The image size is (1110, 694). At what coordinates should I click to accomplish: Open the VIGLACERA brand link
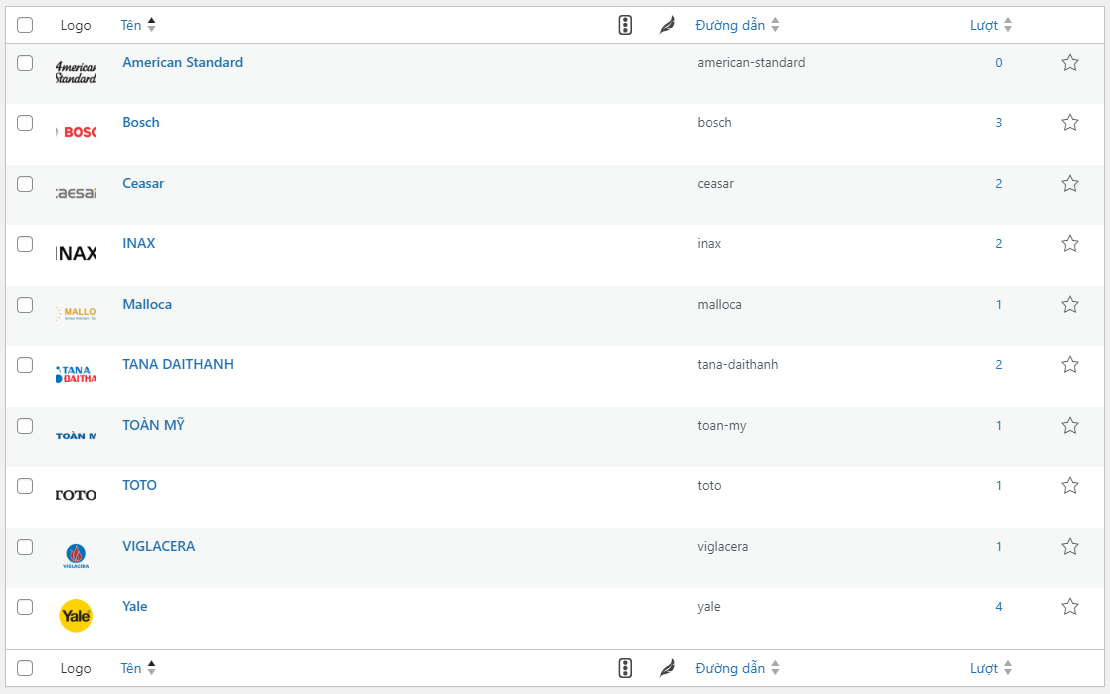(159, 547)
